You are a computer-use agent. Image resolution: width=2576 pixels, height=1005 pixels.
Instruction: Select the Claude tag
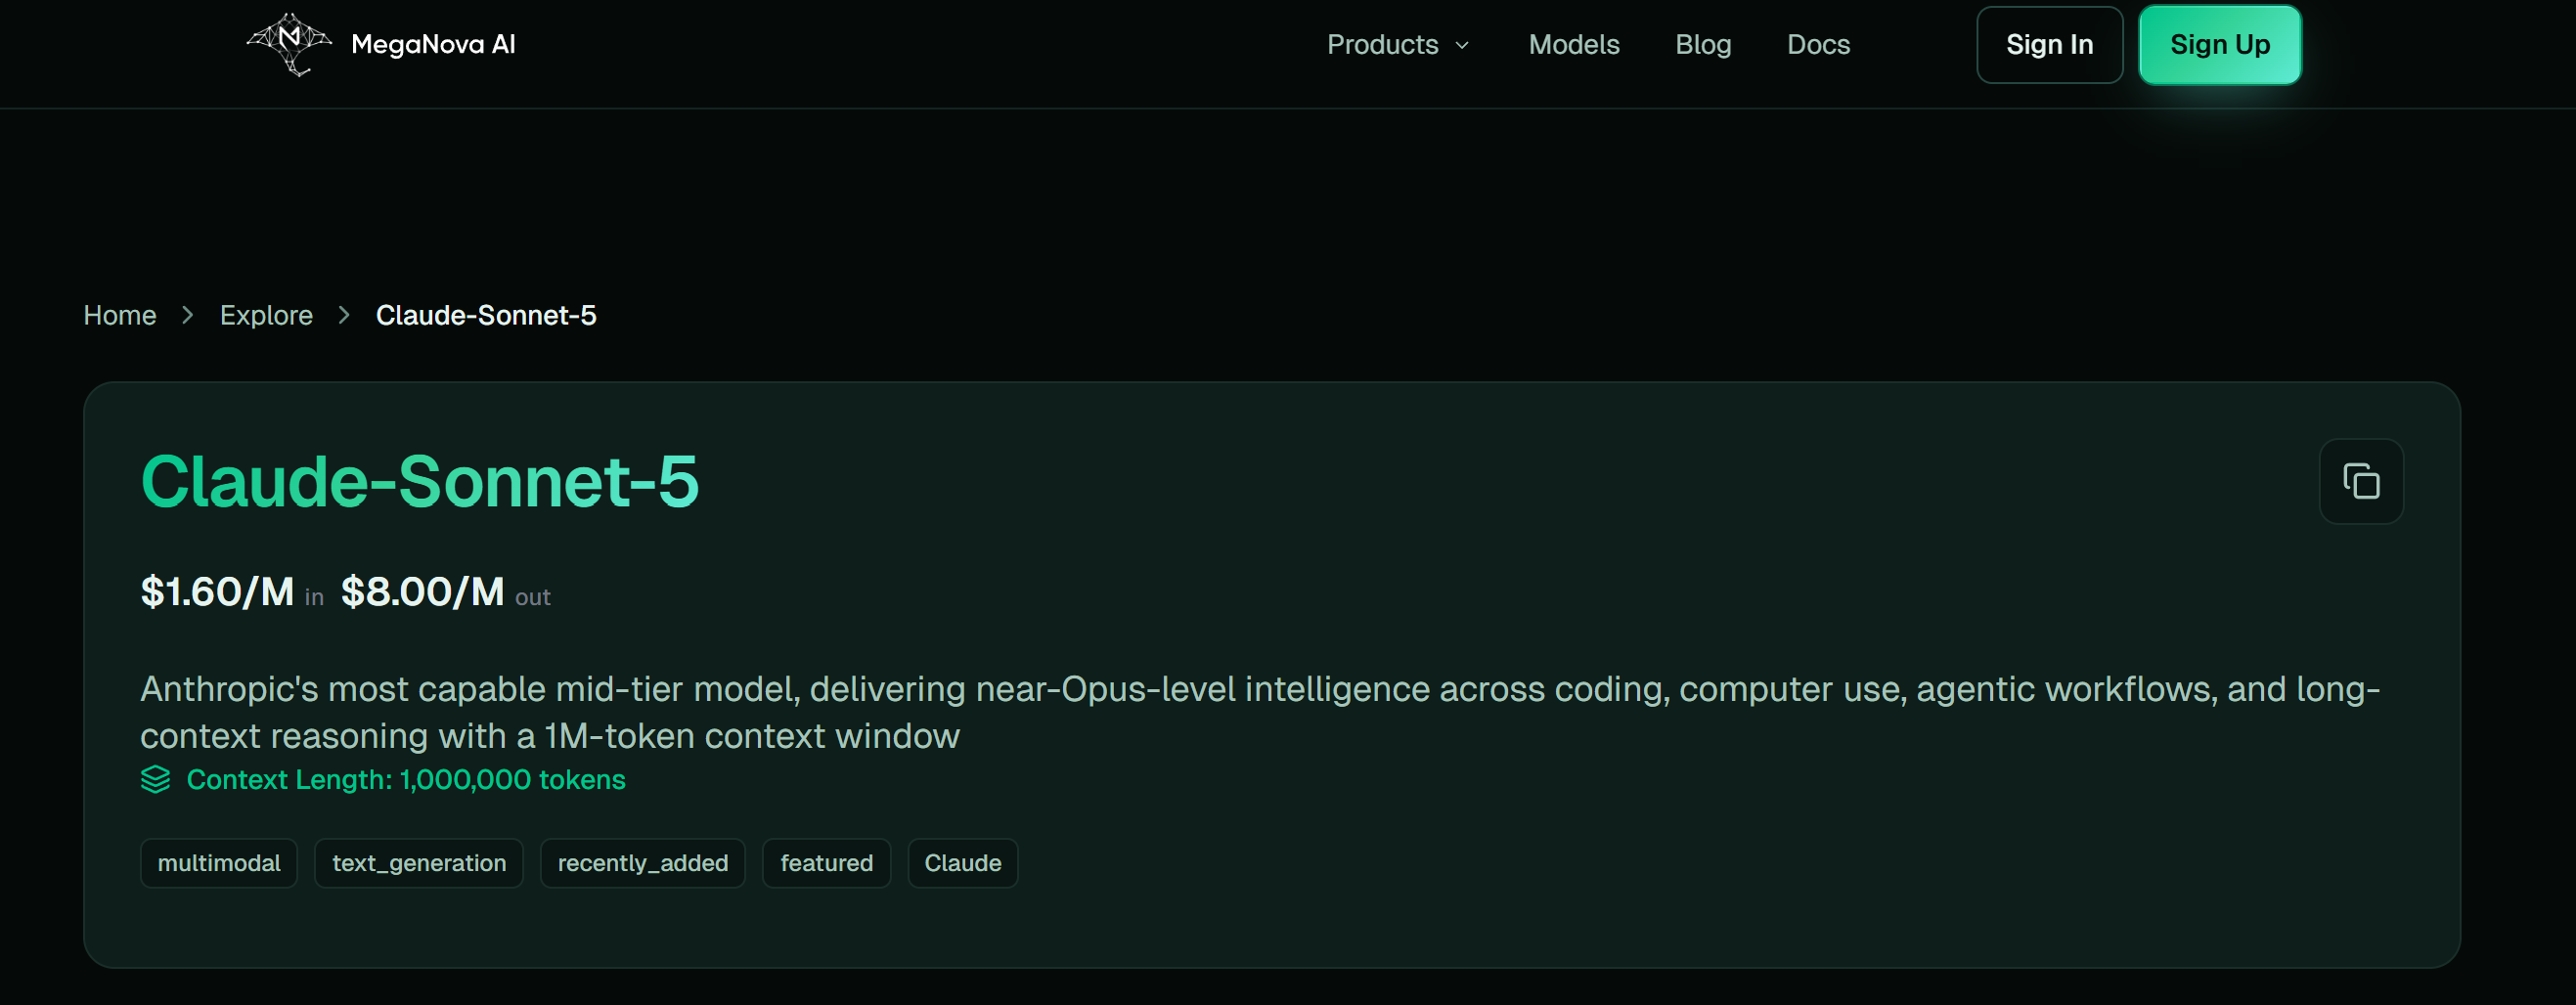click(962, 862)
